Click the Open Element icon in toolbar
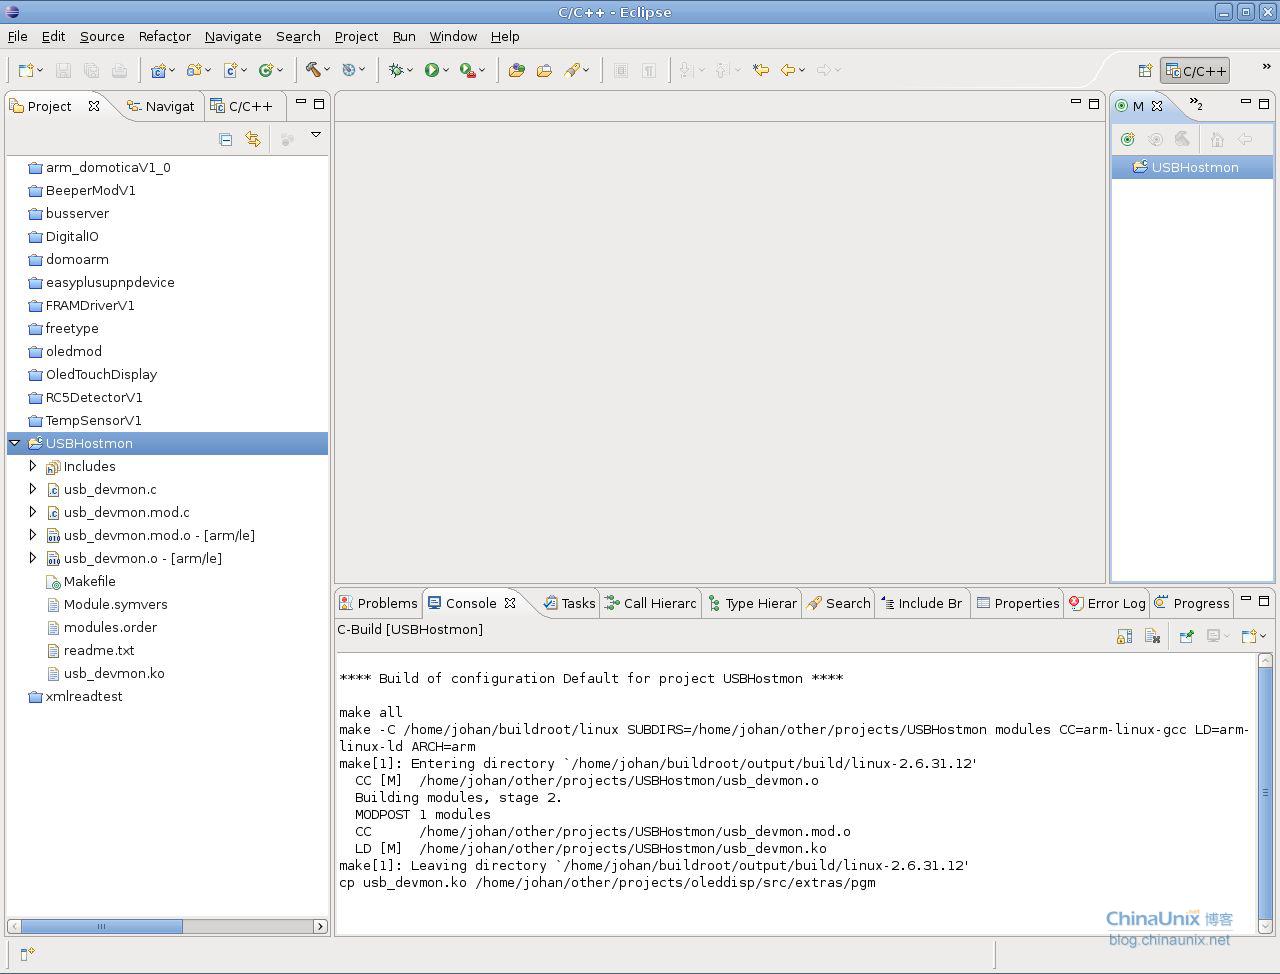The width and height of the screenshot is (1280, 974). click(516, 70)
